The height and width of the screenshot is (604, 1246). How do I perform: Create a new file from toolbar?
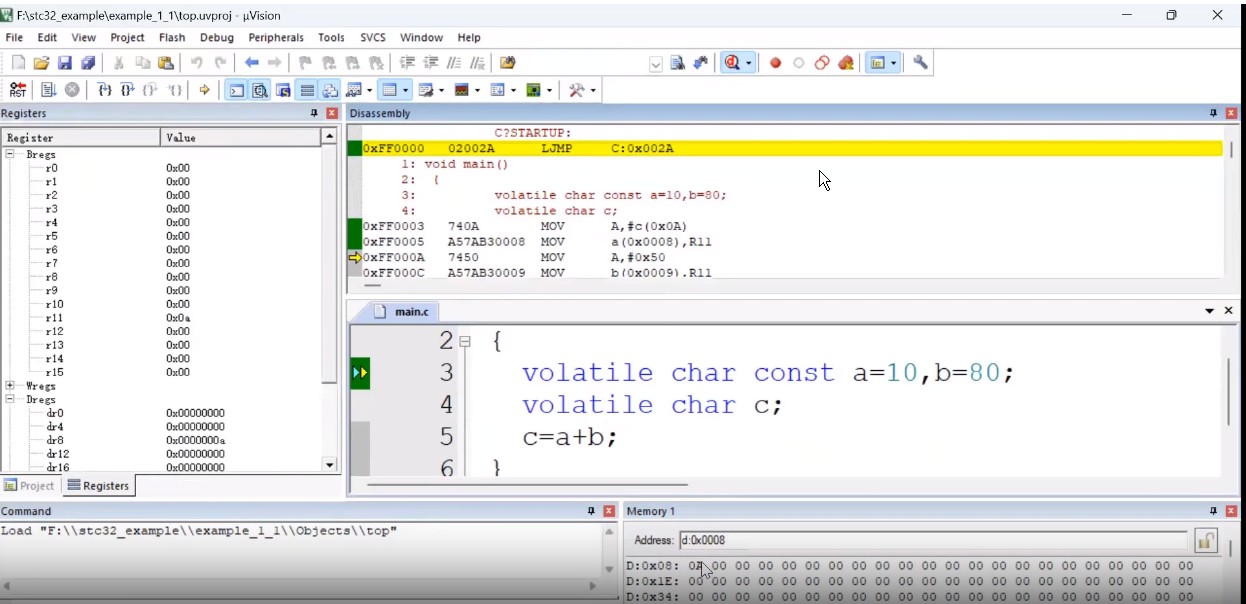(17, 62)
